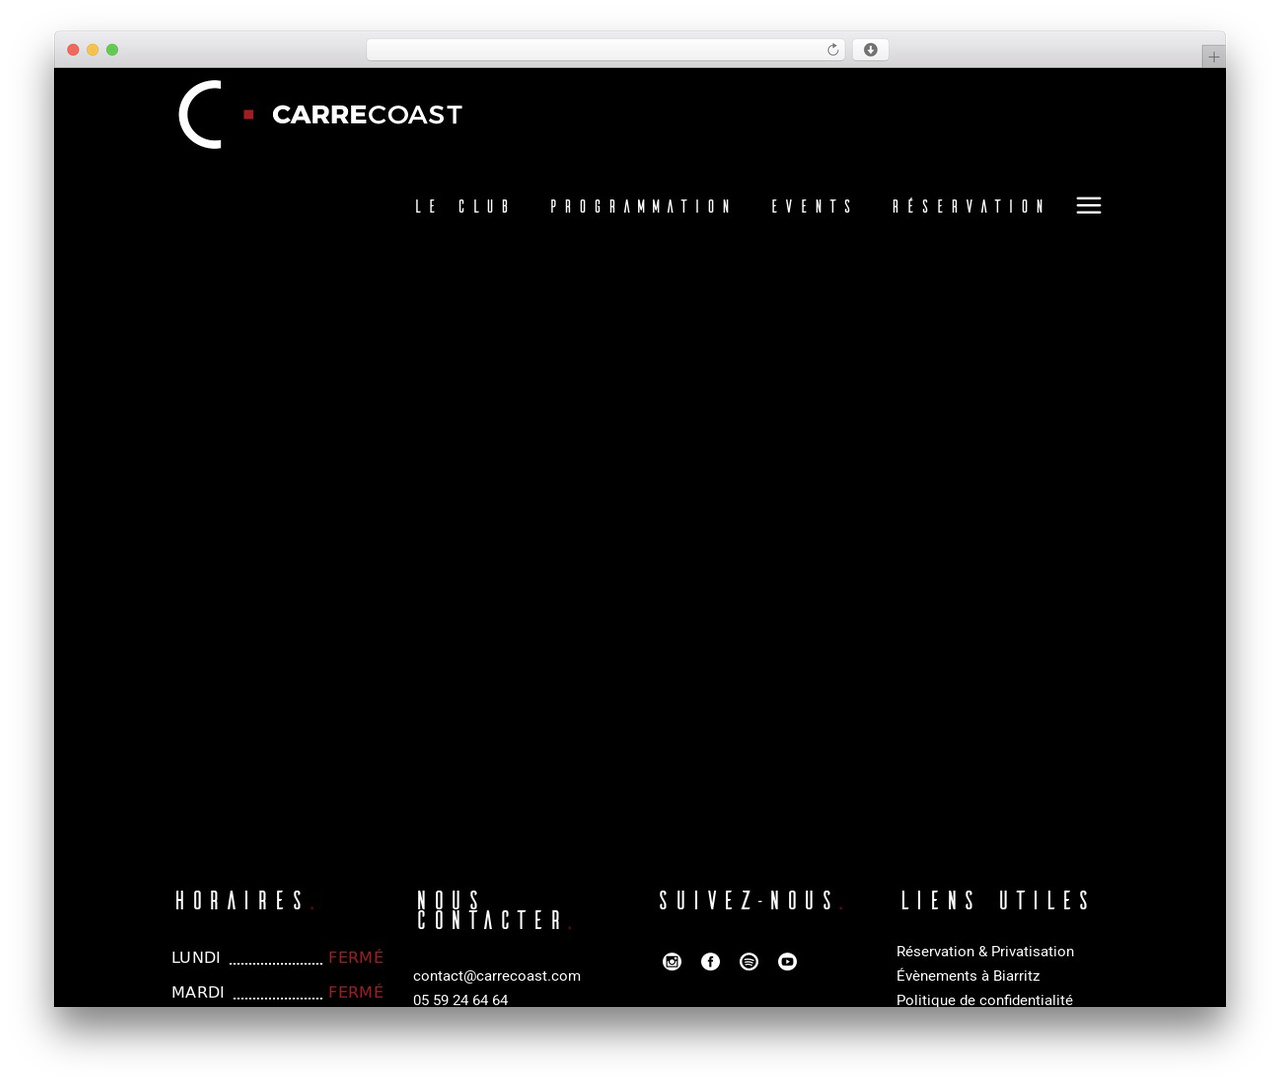Open the hamburger menu icon

pos(1089,205)
